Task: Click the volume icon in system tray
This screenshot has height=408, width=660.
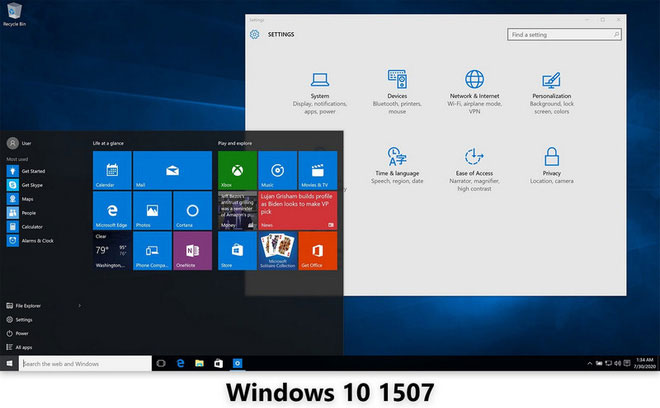Action: [617, 363]
